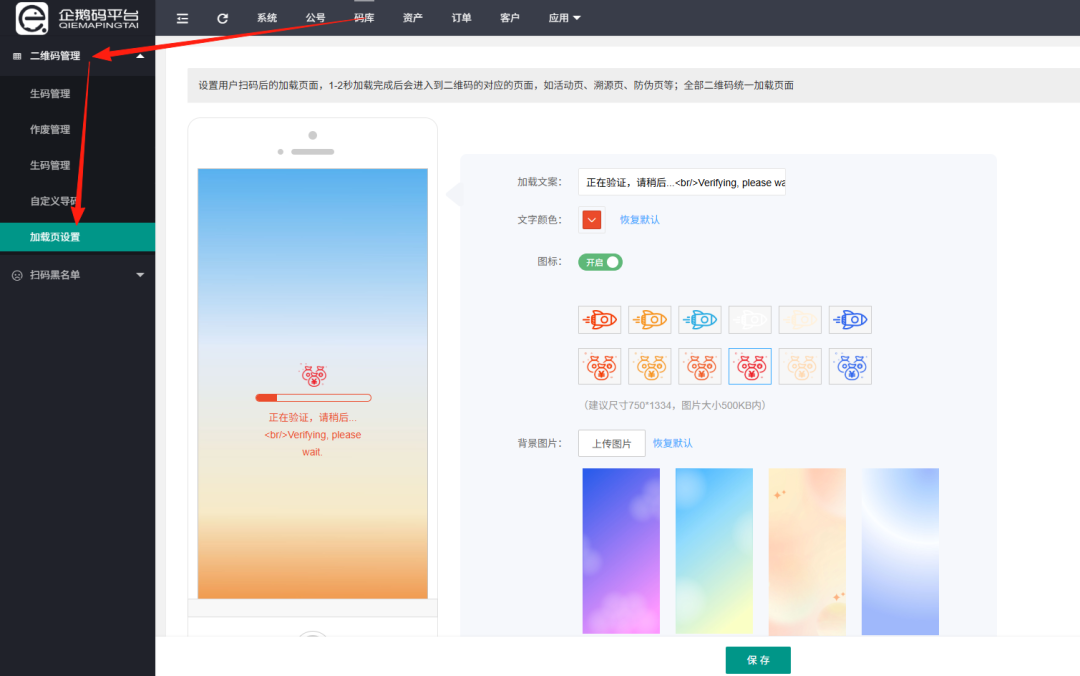Viewport: 1080px width, 676px height.
Task: Click the 加载文案 text input field
Action: [682, 181]
